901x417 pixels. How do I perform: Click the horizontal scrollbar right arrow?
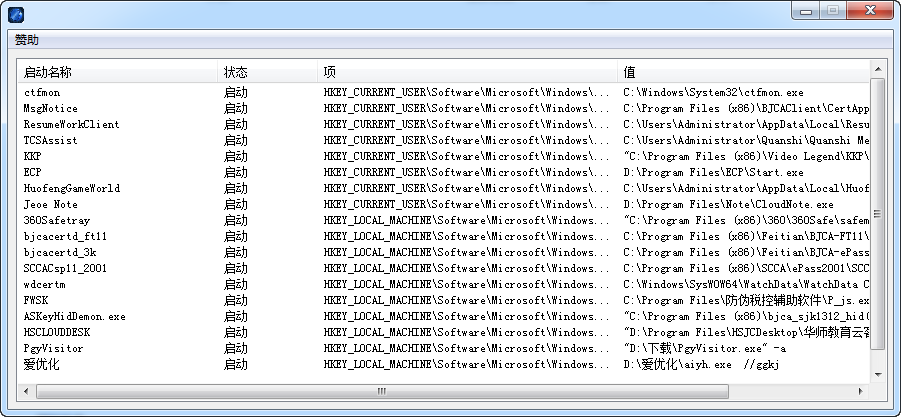point(861,391)
